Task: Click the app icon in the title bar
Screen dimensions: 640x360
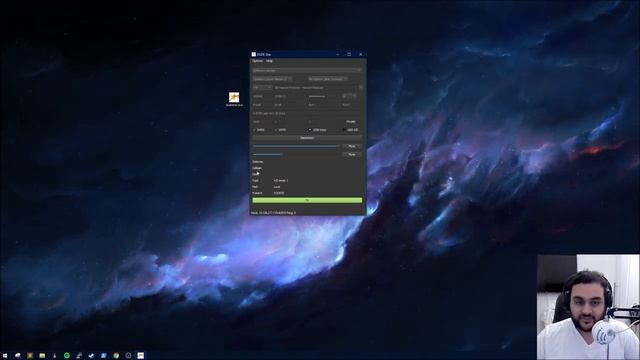Action: [253, 54]
